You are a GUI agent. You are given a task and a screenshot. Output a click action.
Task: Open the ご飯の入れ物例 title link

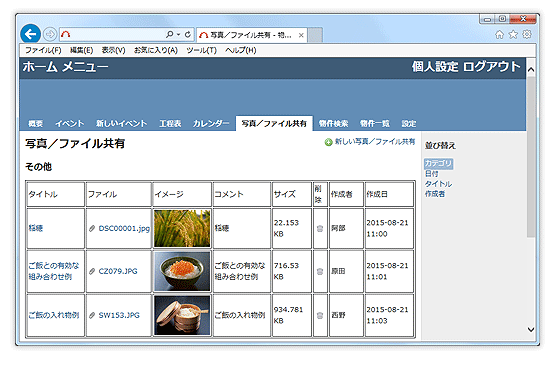(54, 315)
